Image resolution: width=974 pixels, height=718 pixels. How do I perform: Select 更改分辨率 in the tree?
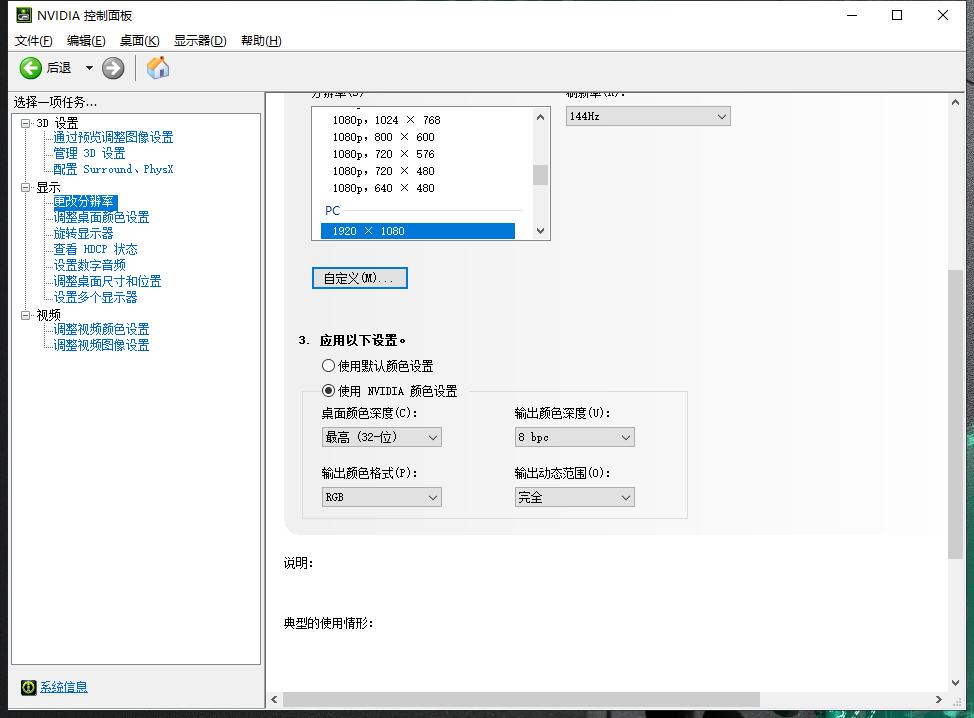[x=84, y=202]
